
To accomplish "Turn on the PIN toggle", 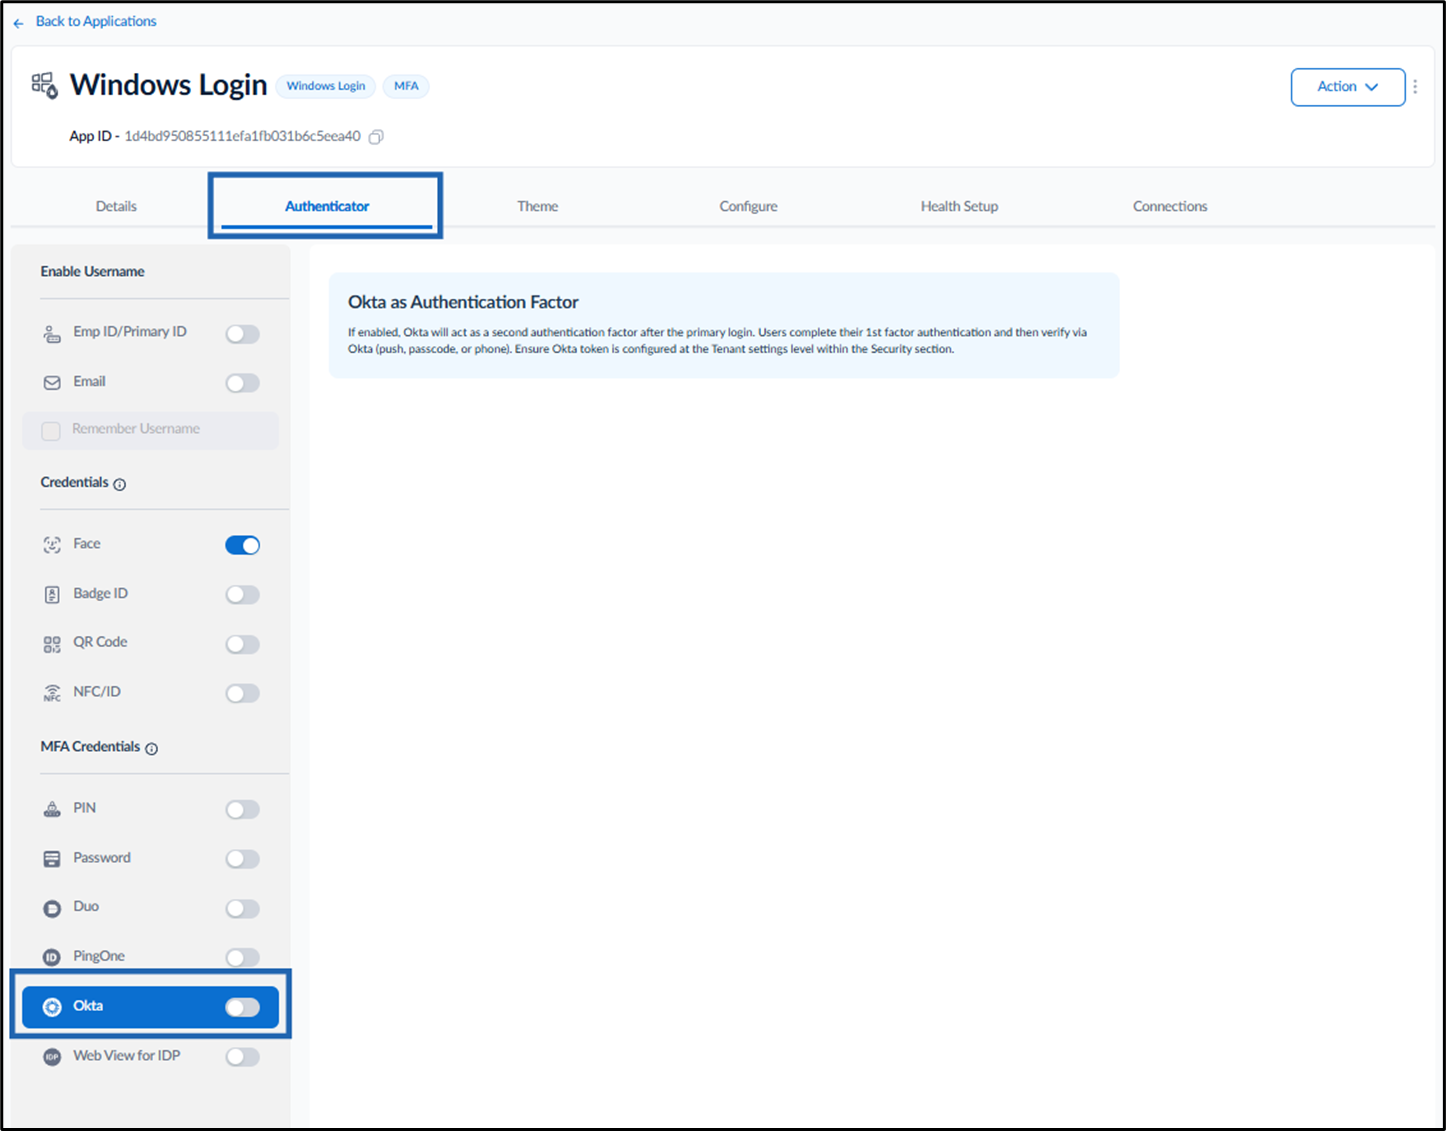I will coord(242,809).
